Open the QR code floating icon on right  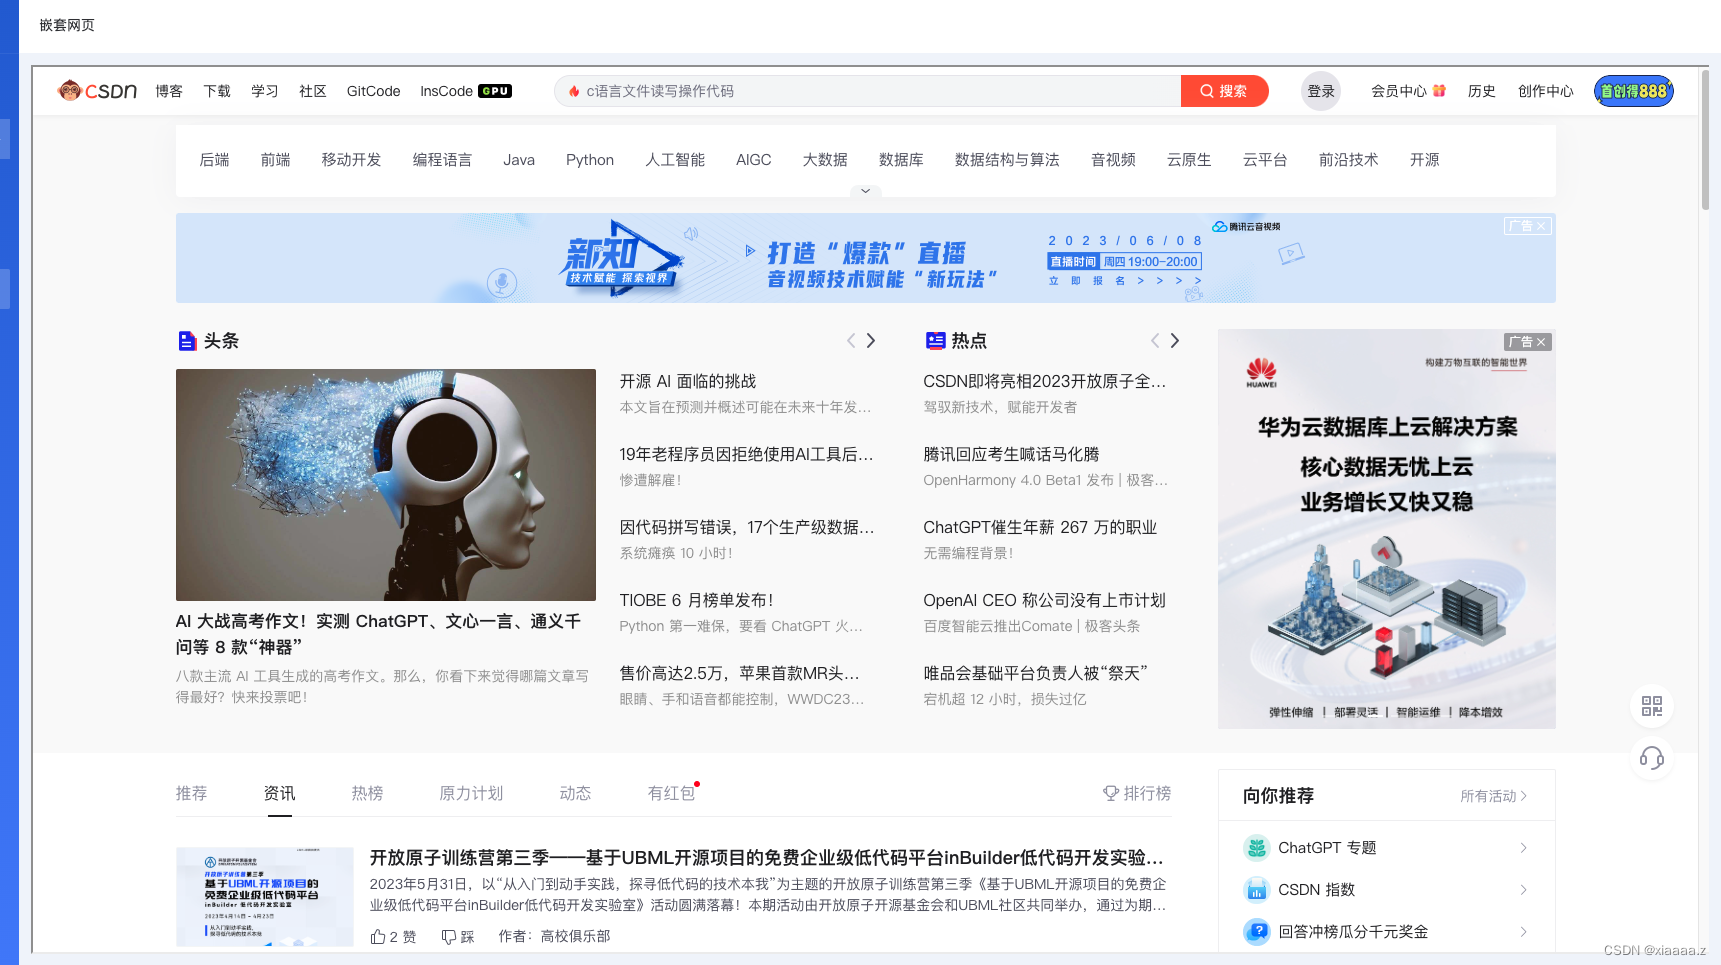point(1652,707)
